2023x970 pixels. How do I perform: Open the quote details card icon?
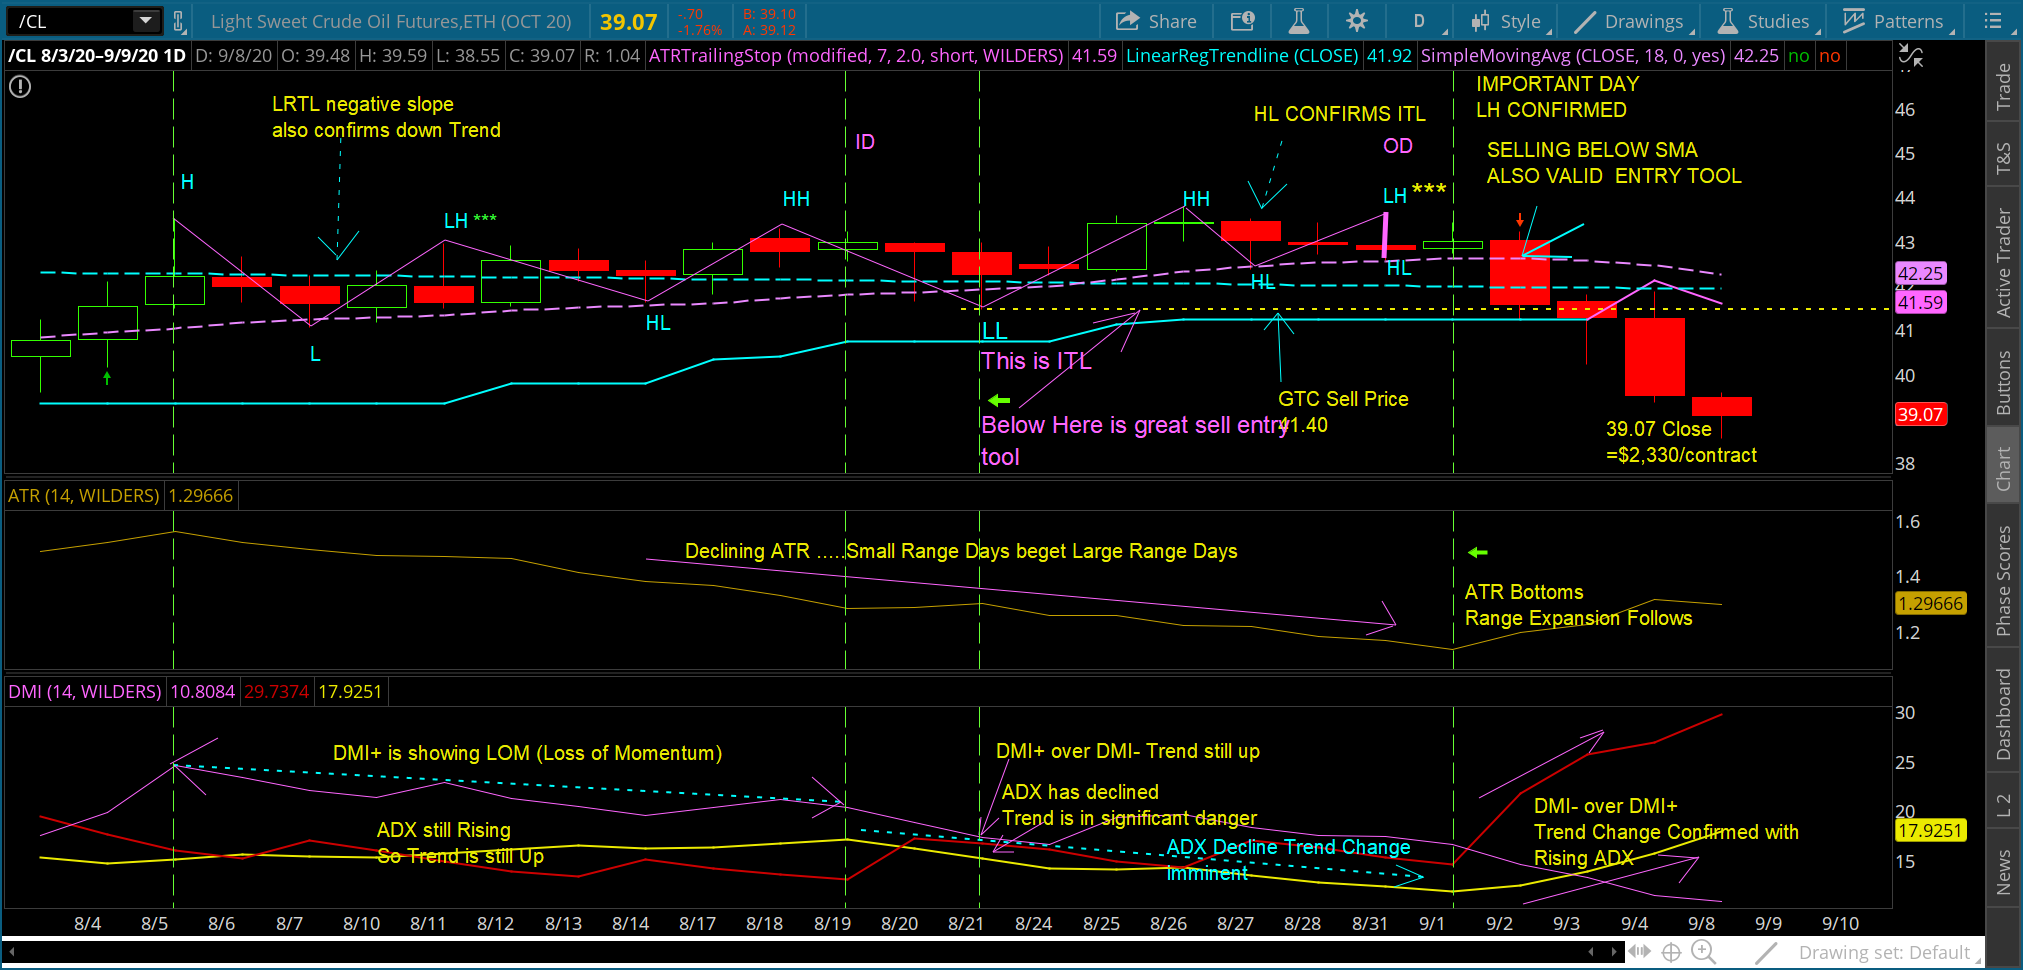pos(1242,21)
